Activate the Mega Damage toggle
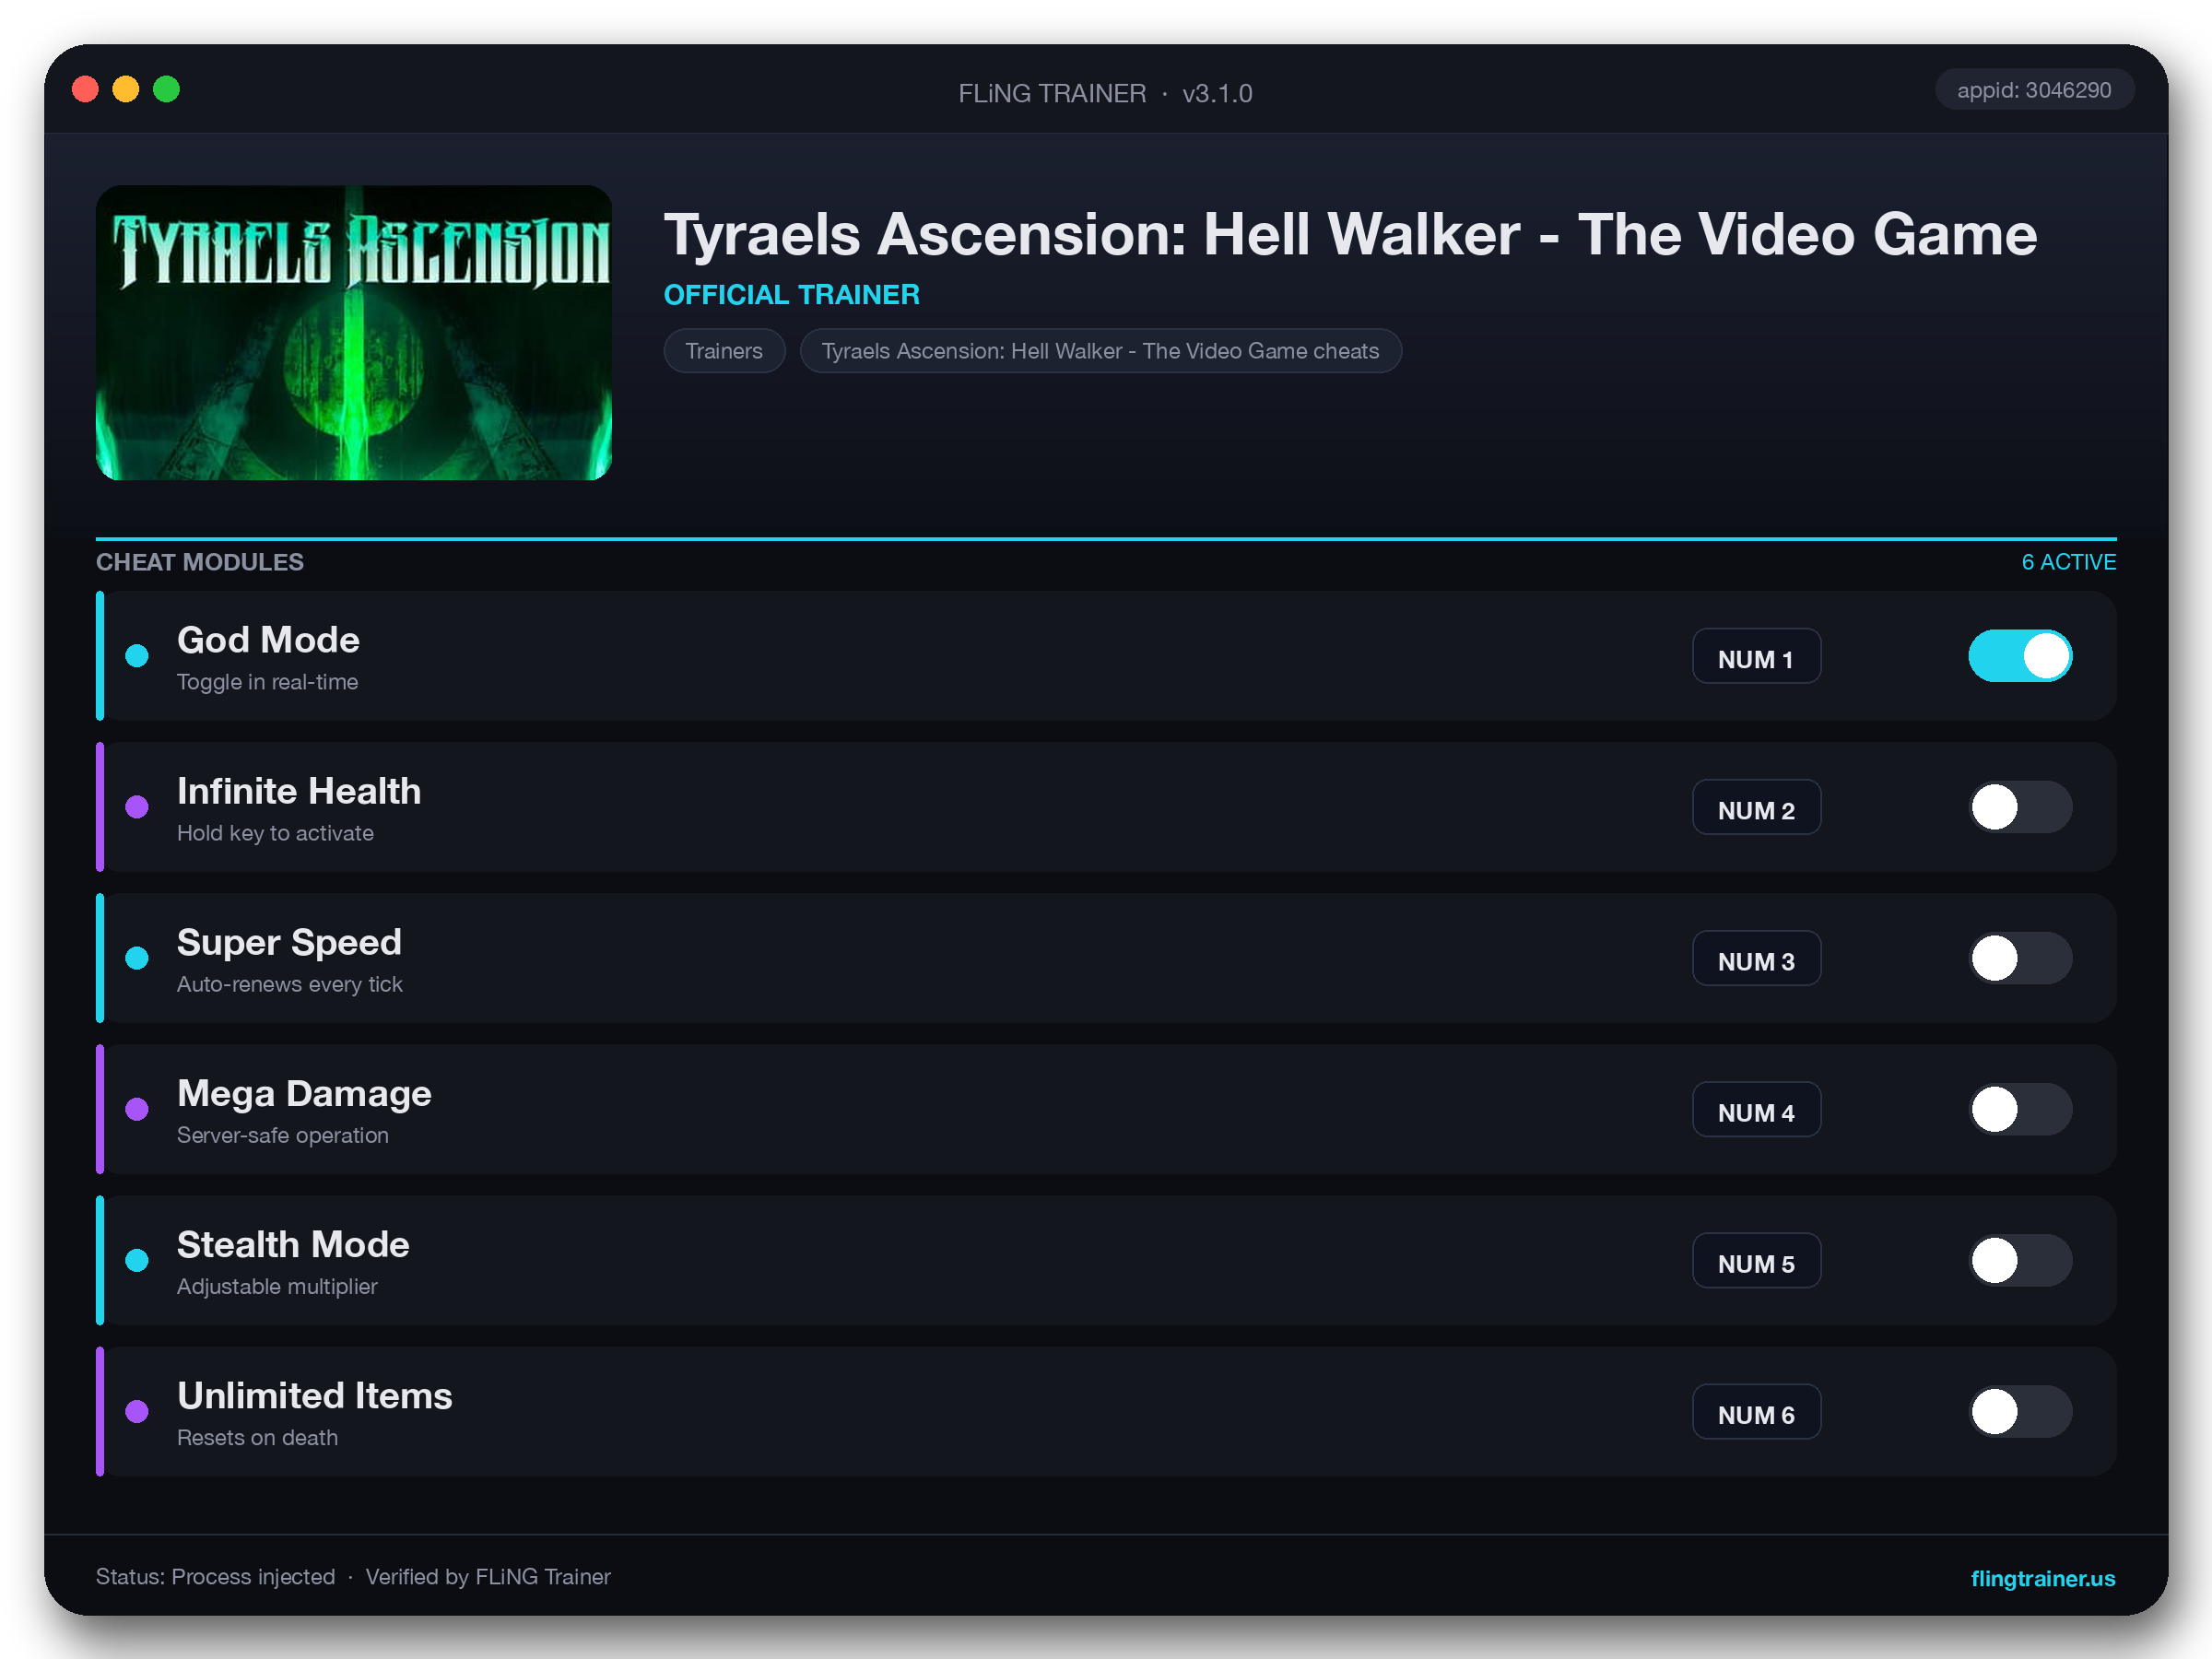 [x=2020, y=1109]
